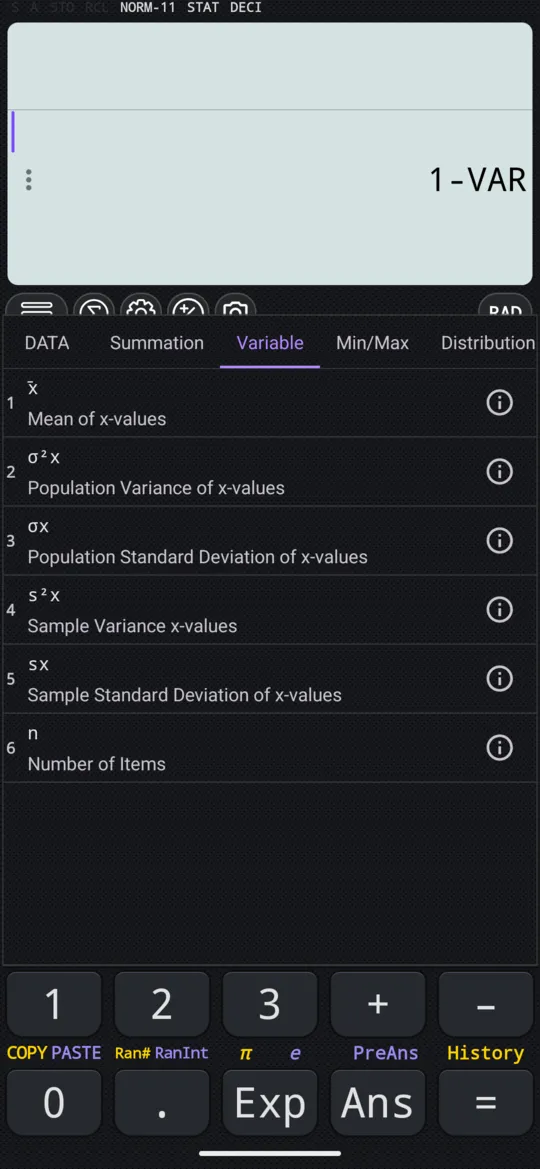The height and width of the screenshot is (1169, 540).
Task: Click inside the calculator input display
Action: [x=270, y=153]
